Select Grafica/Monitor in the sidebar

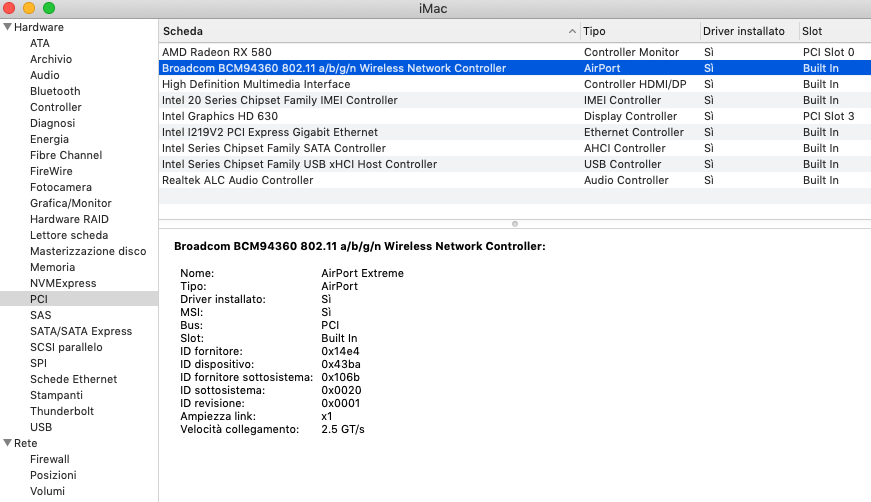click(x=71, y=203)
